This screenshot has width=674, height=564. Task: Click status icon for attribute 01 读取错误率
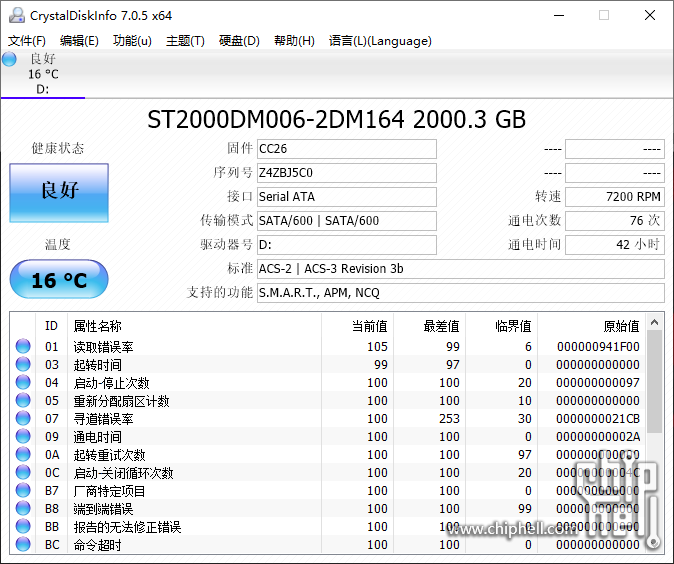pos(23,347)
